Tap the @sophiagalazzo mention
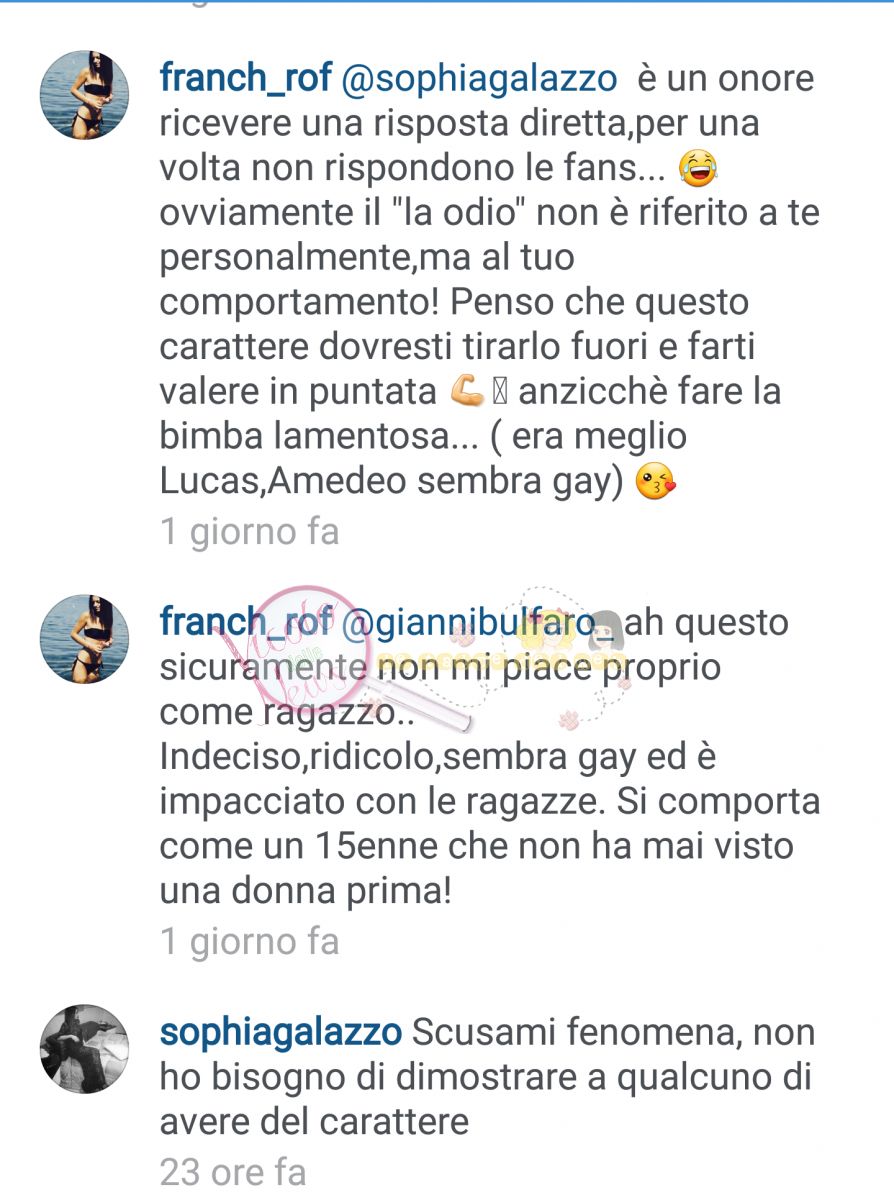Screen dimensions: 894x1200 480,80
